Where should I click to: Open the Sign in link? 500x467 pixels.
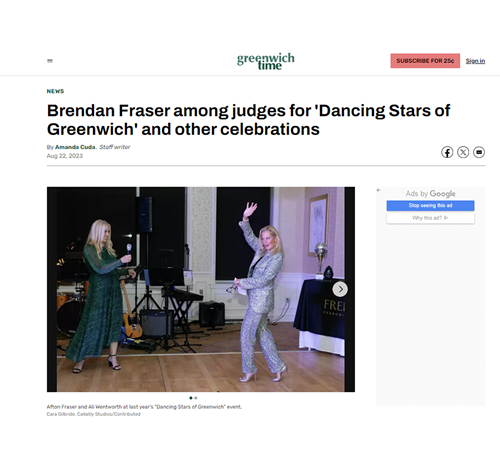(x=475, y=61)
